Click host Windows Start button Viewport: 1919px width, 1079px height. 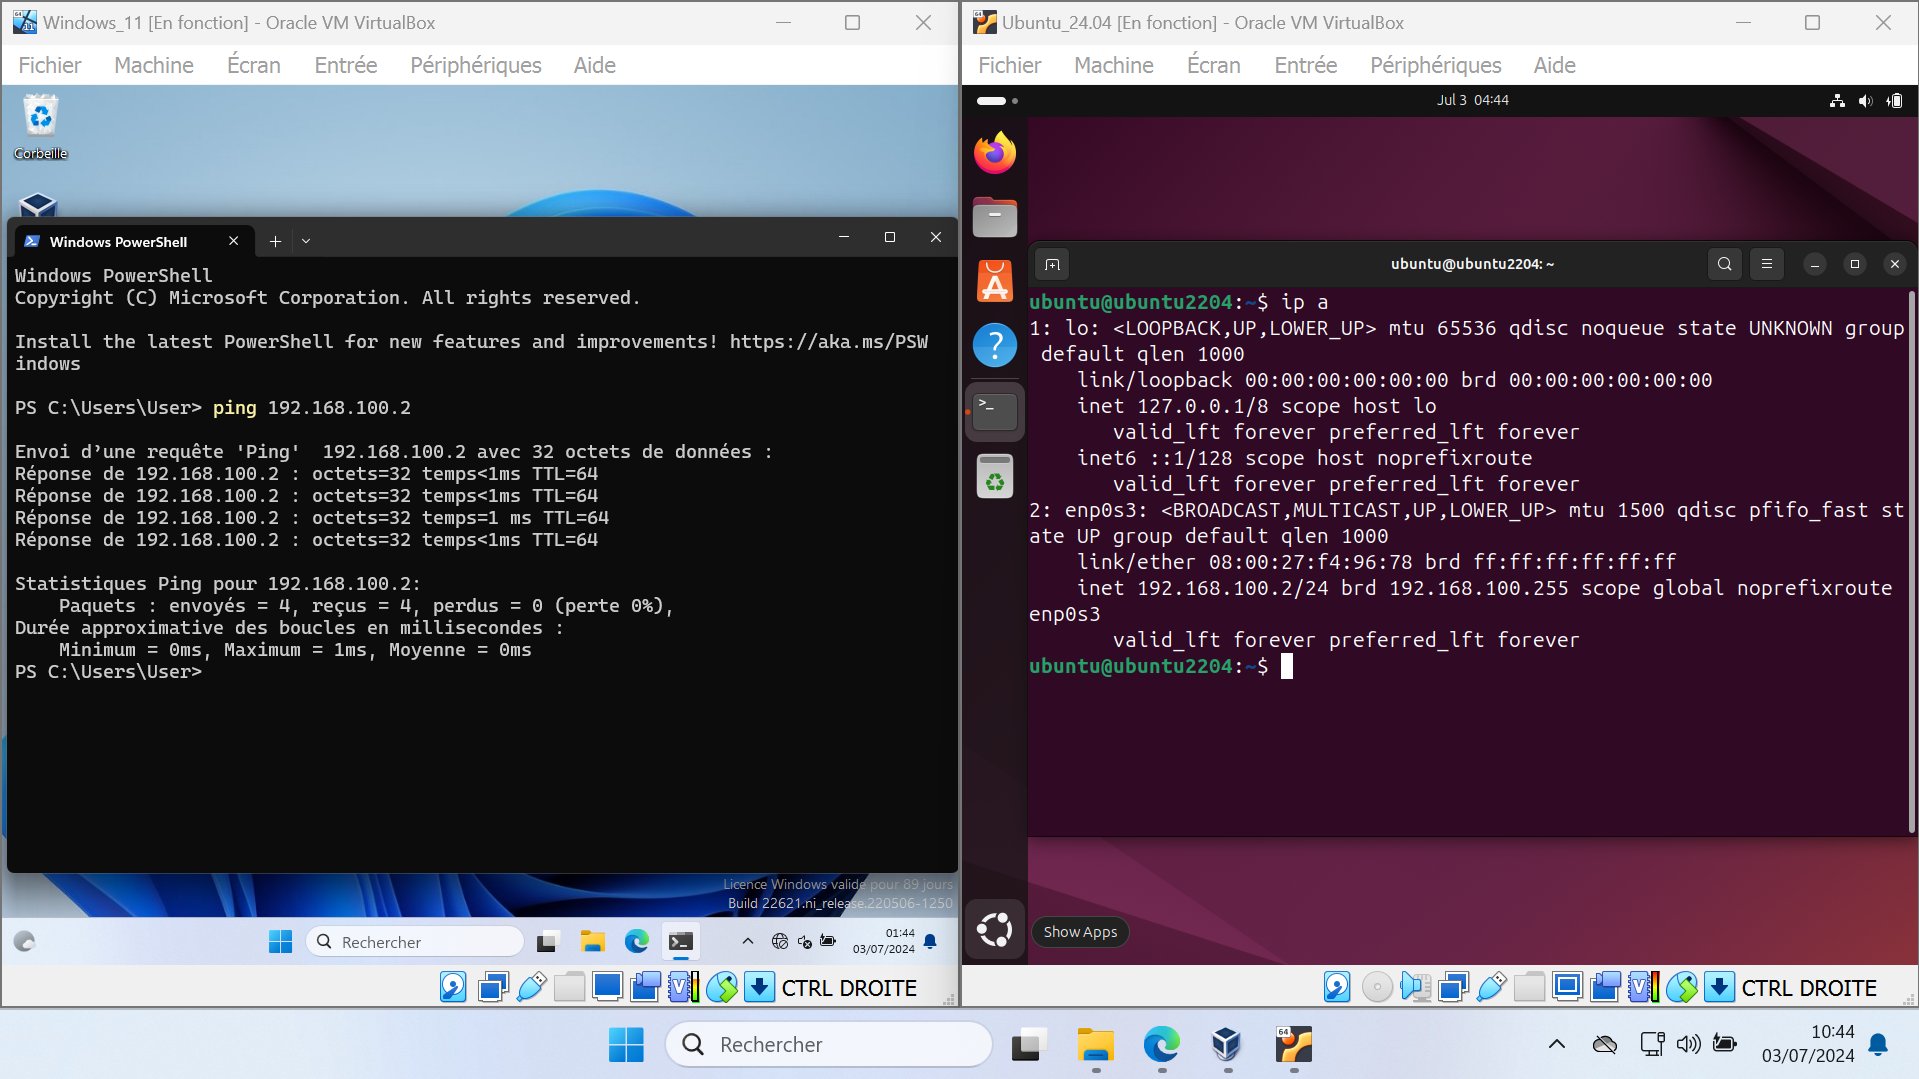626,1045
